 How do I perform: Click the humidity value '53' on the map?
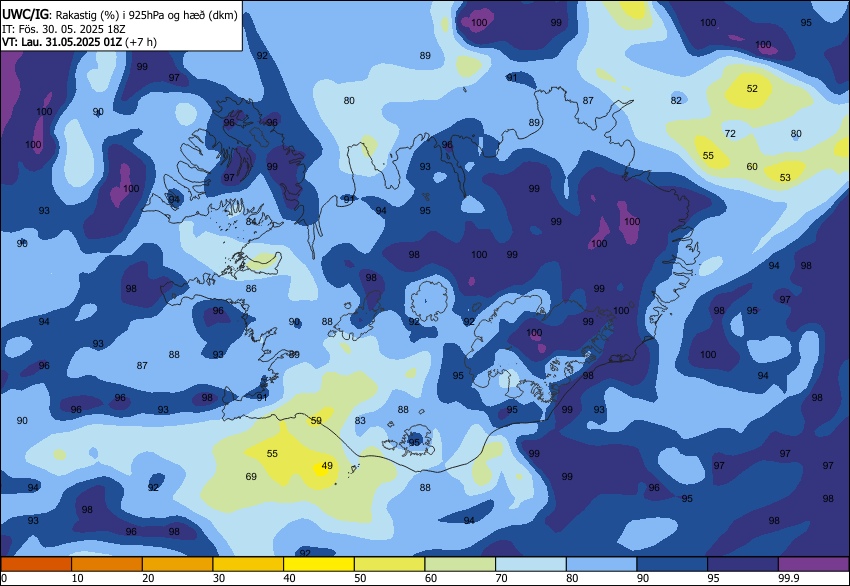785,177
